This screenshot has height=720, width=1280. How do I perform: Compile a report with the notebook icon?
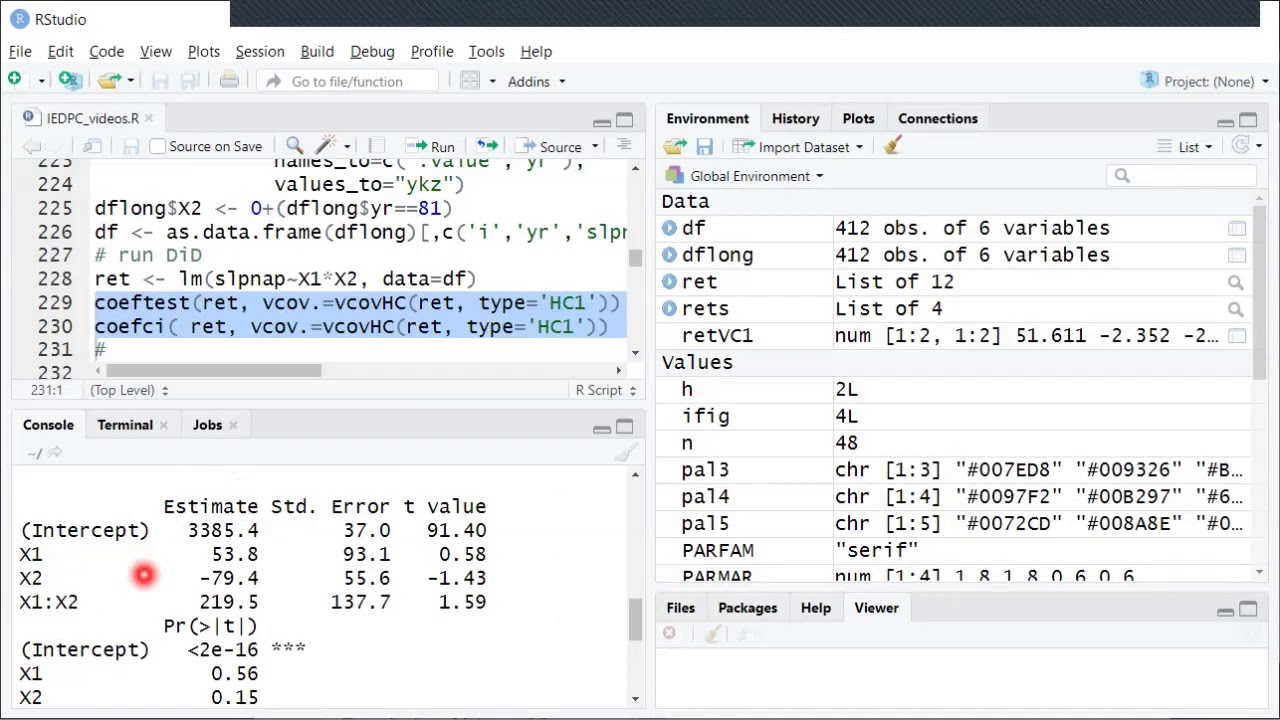tap(376, 146)
